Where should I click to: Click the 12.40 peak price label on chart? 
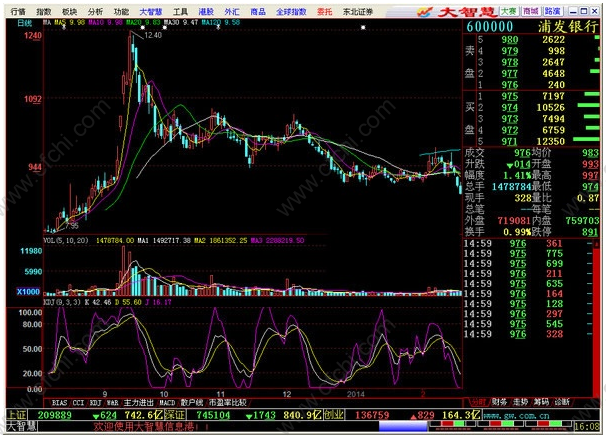(x=153, y=35)
